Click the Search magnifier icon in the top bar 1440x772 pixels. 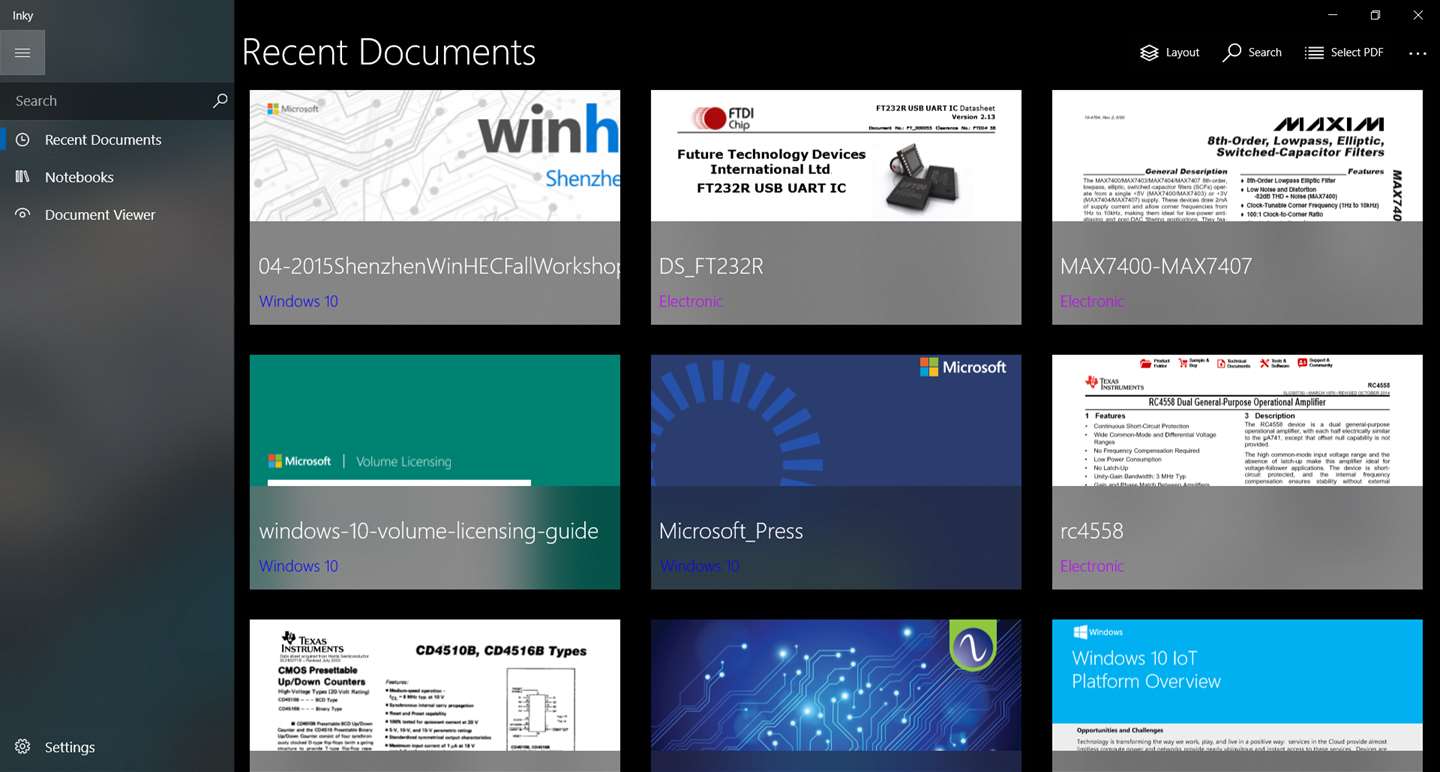(1232, 53)
